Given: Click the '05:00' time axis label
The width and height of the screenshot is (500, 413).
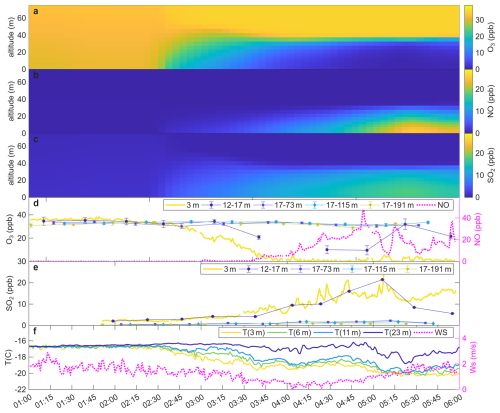Looking at the screenshot, I should coord(367,401).
